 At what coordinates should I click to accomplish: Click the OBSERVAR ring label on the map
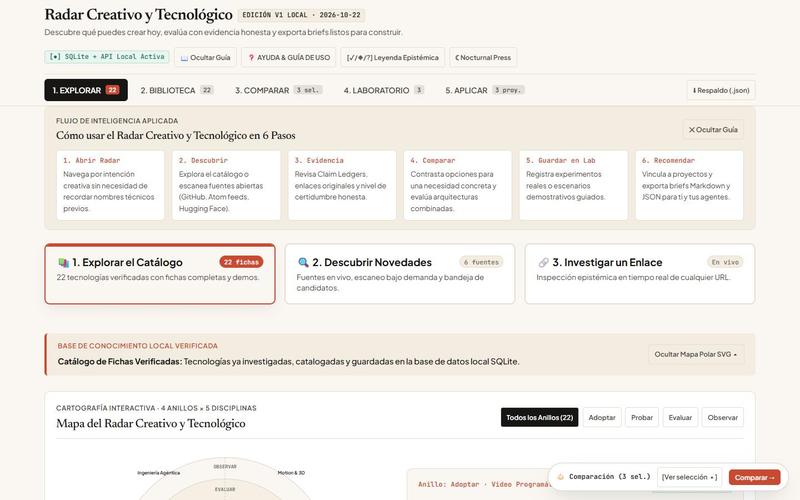point(225,466)
